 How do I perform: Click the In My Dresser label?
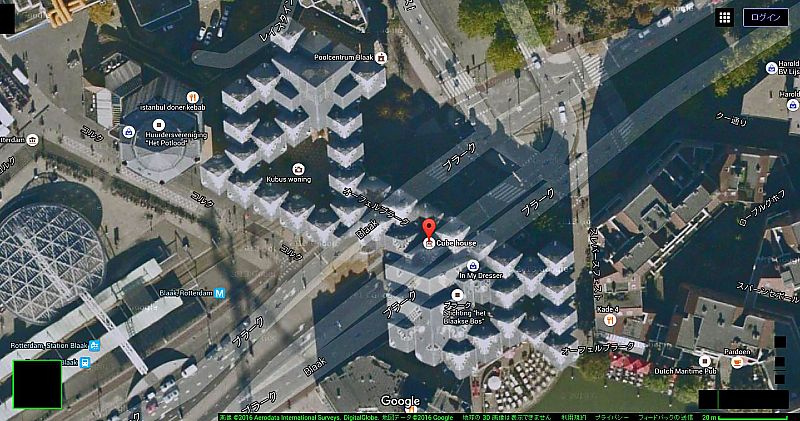coord(481,276)
